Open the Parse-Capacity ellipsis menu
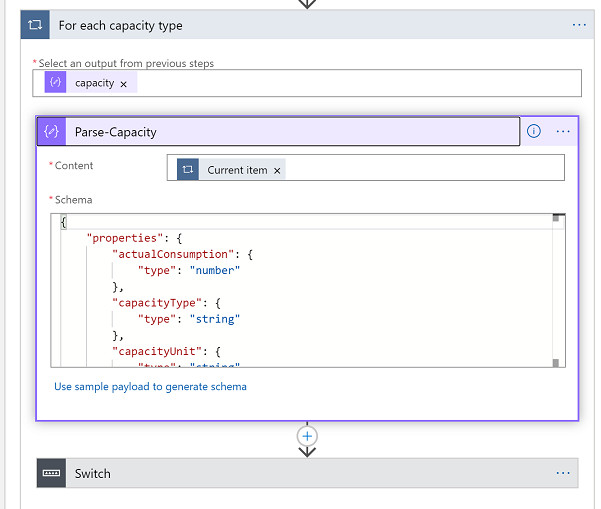 coord(564,131)
